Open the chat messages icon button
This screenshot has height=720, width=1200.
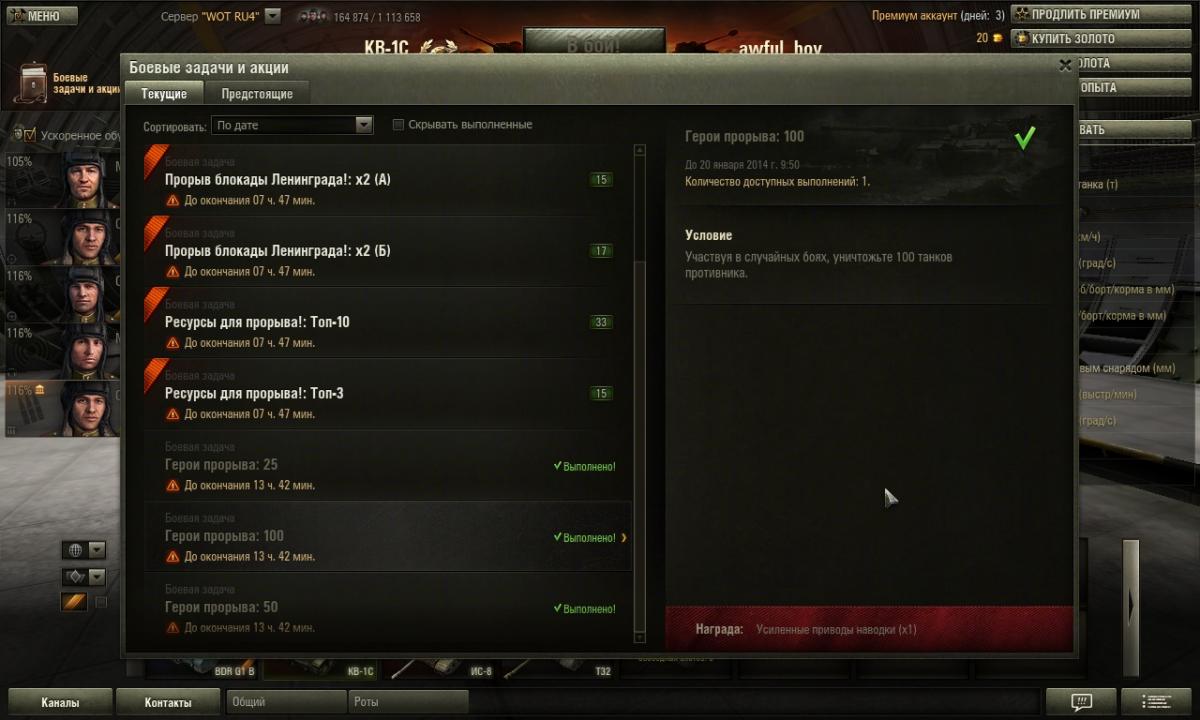[x=1081, y=701]
